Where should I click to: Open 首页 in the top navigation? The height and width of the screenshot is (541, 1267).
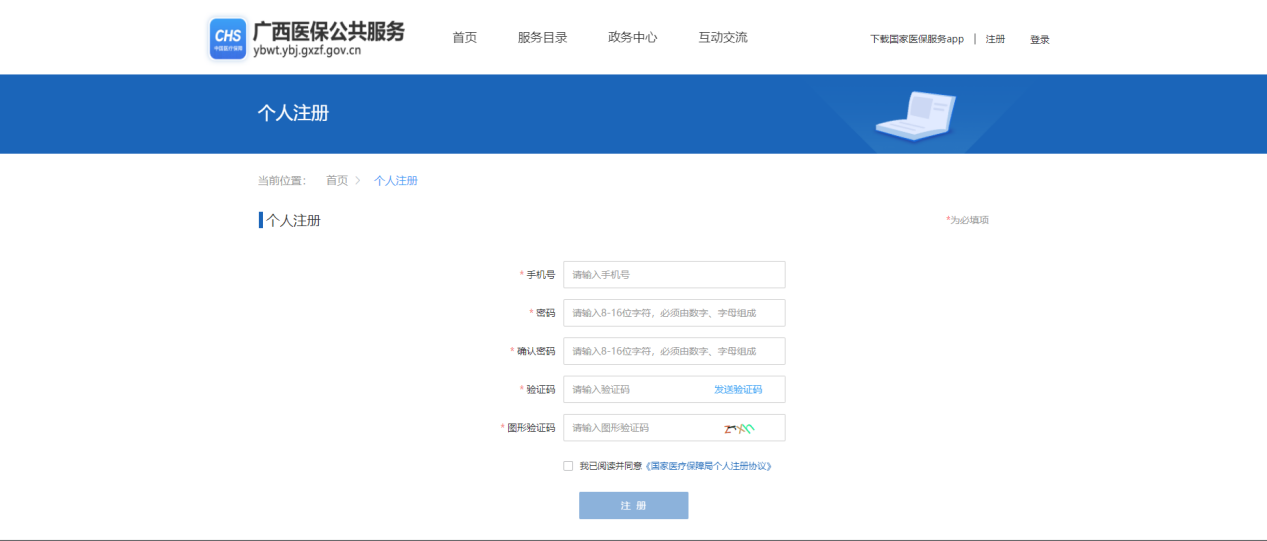pos(464,38)
